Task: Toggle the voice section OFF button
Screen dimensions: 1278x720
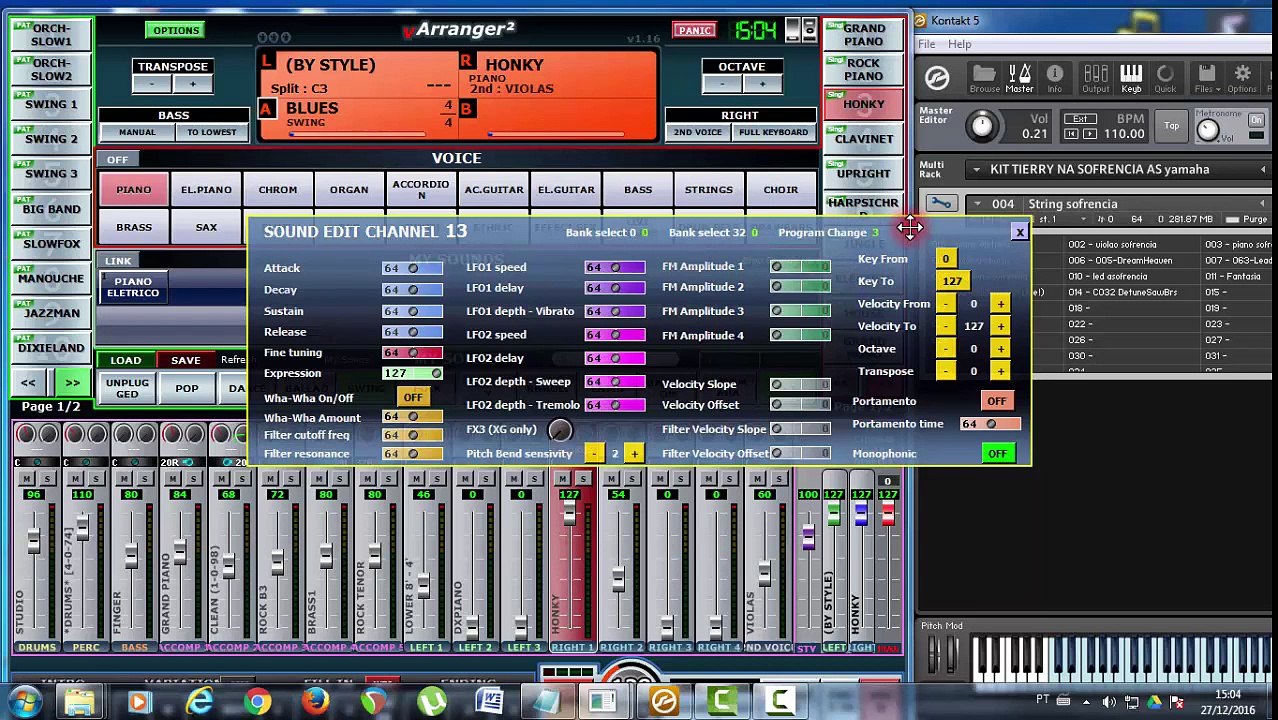Action: (117, 160)
